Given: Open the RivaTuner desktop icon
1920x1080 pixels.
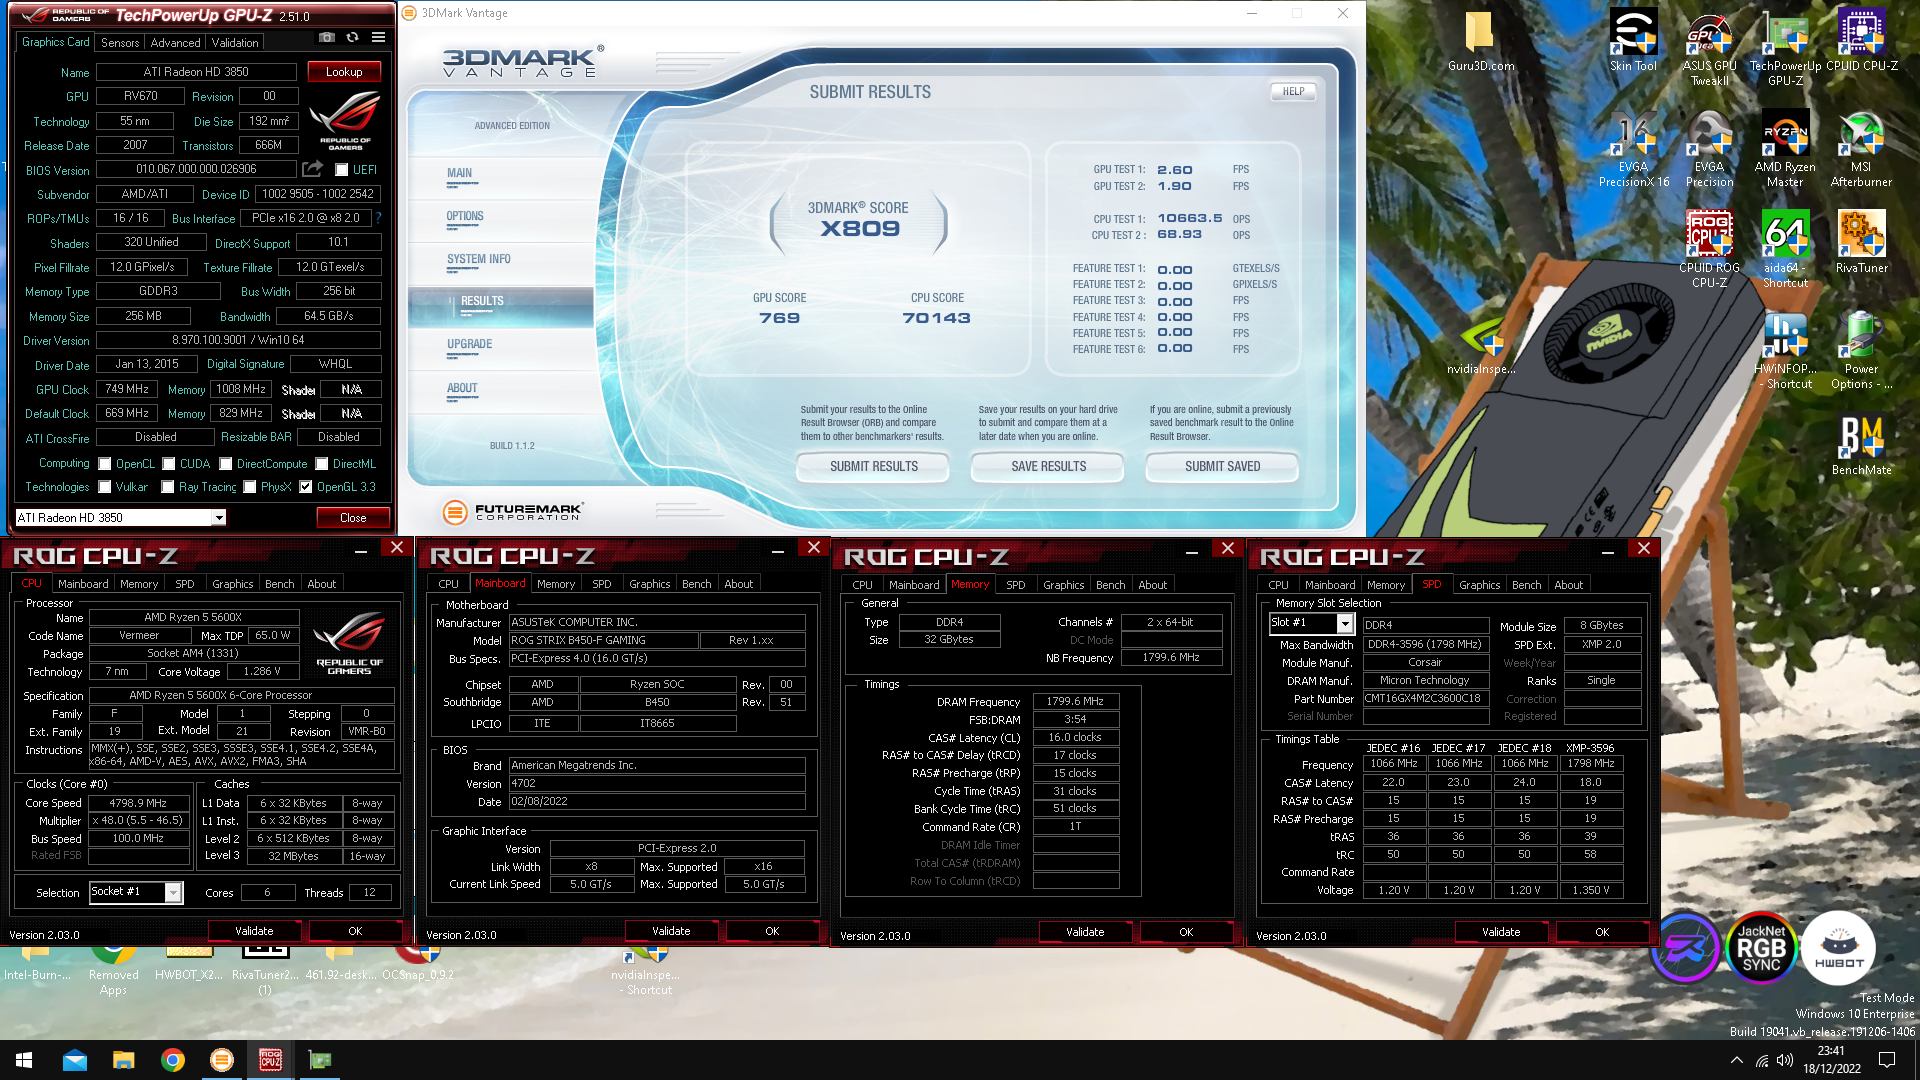Looking at the screenshot, I should (1861, 243).
